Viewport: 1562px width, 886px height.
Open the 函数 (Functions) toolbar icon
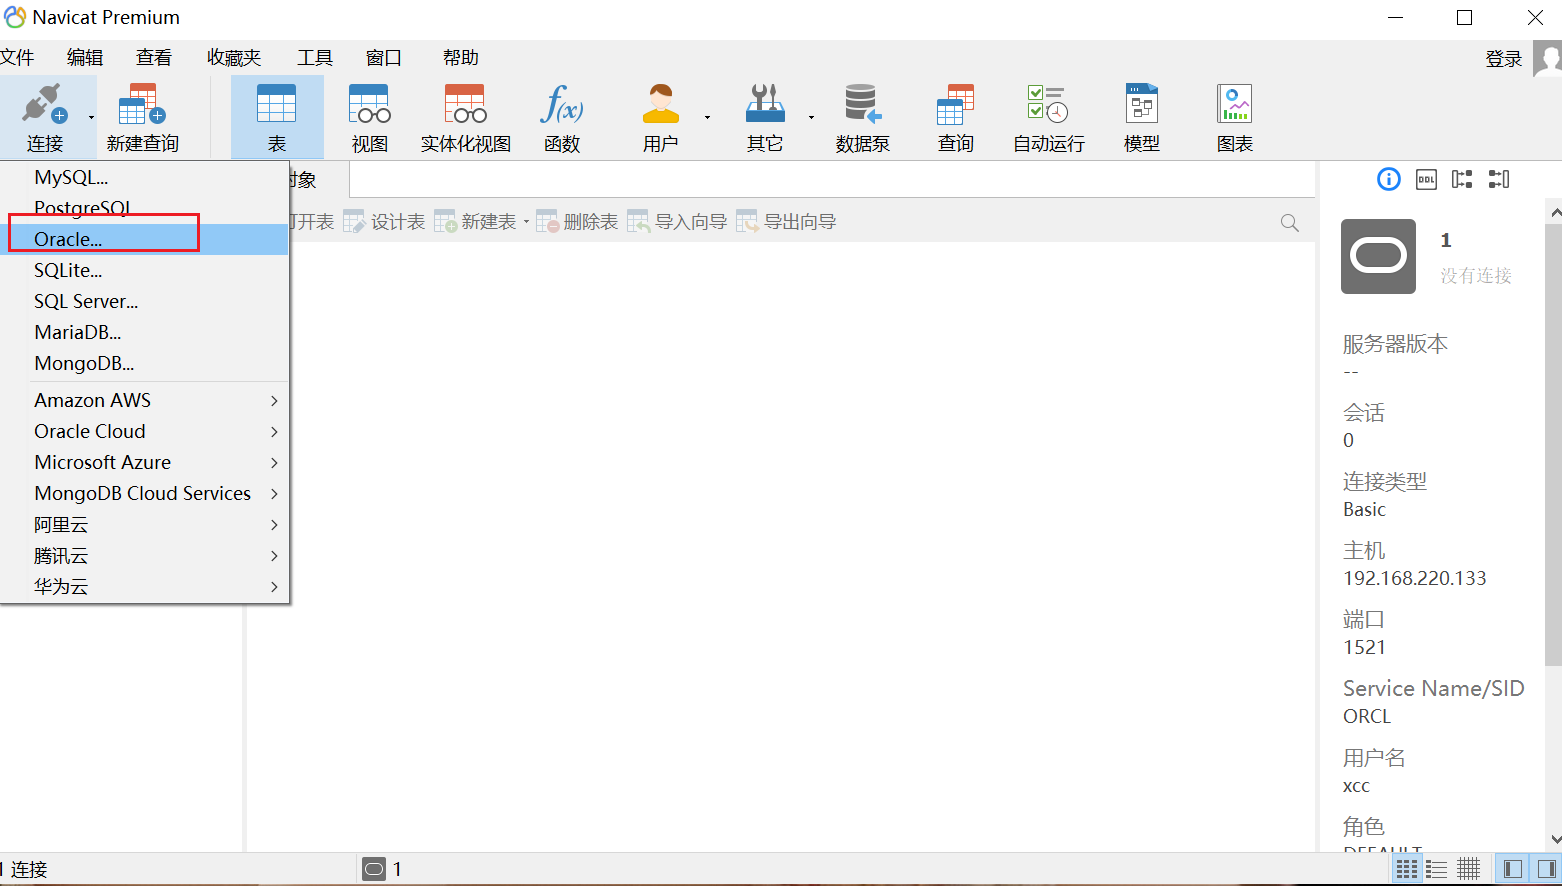click(x=561, y=115)
